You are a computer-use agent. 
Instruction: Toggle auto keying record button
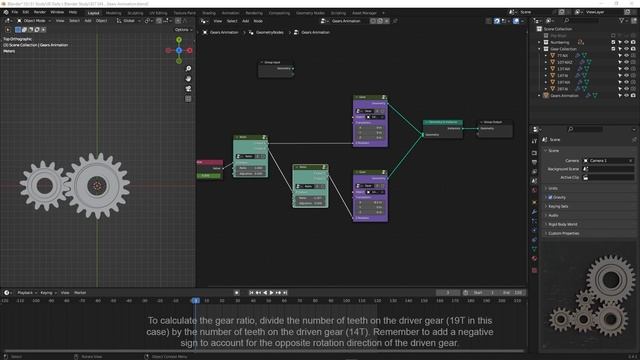click(x=237, y=293)
